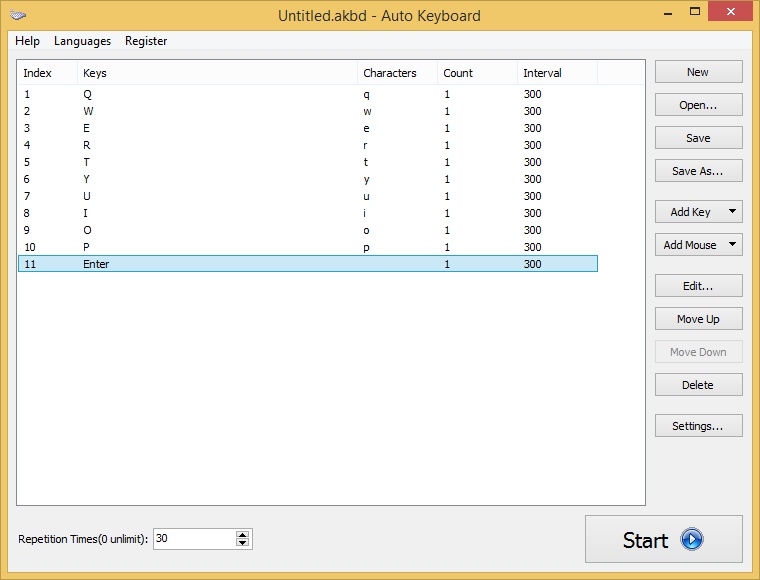Click the Edit... button
This screenshot has height=580, width=760.
698,286
